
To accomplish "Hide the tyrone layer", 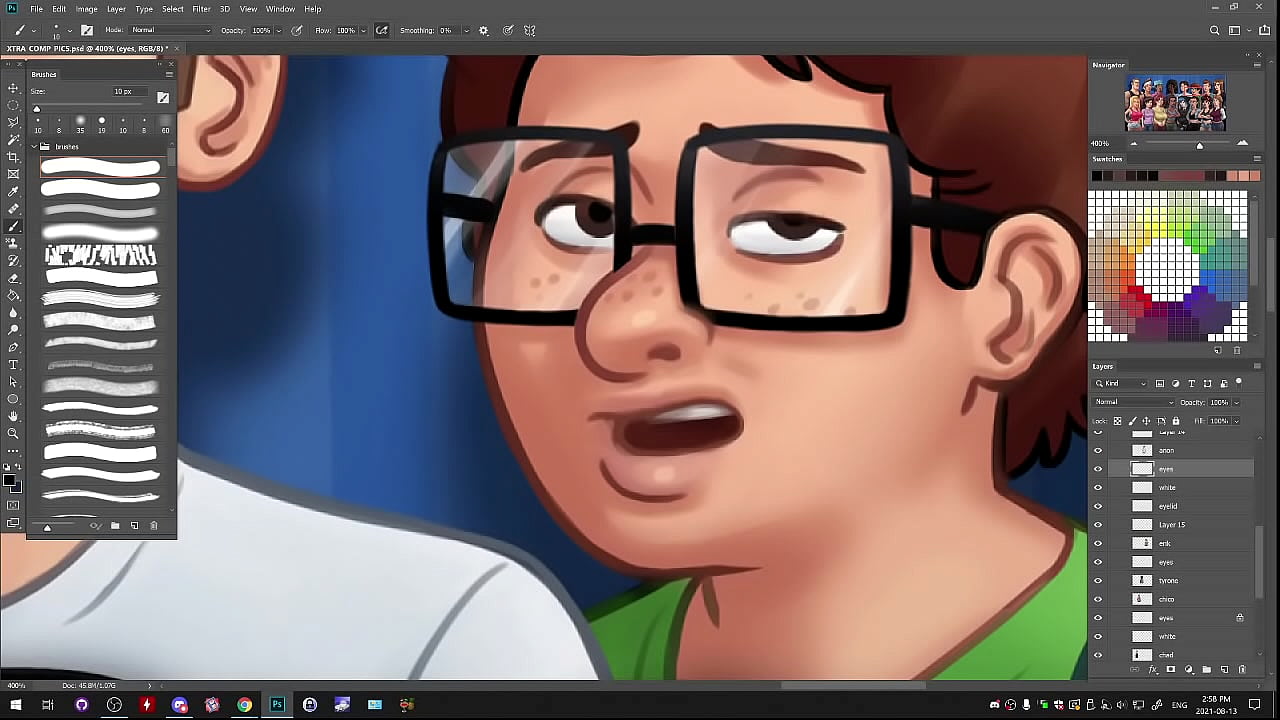I will click(x=1098, y=580).
